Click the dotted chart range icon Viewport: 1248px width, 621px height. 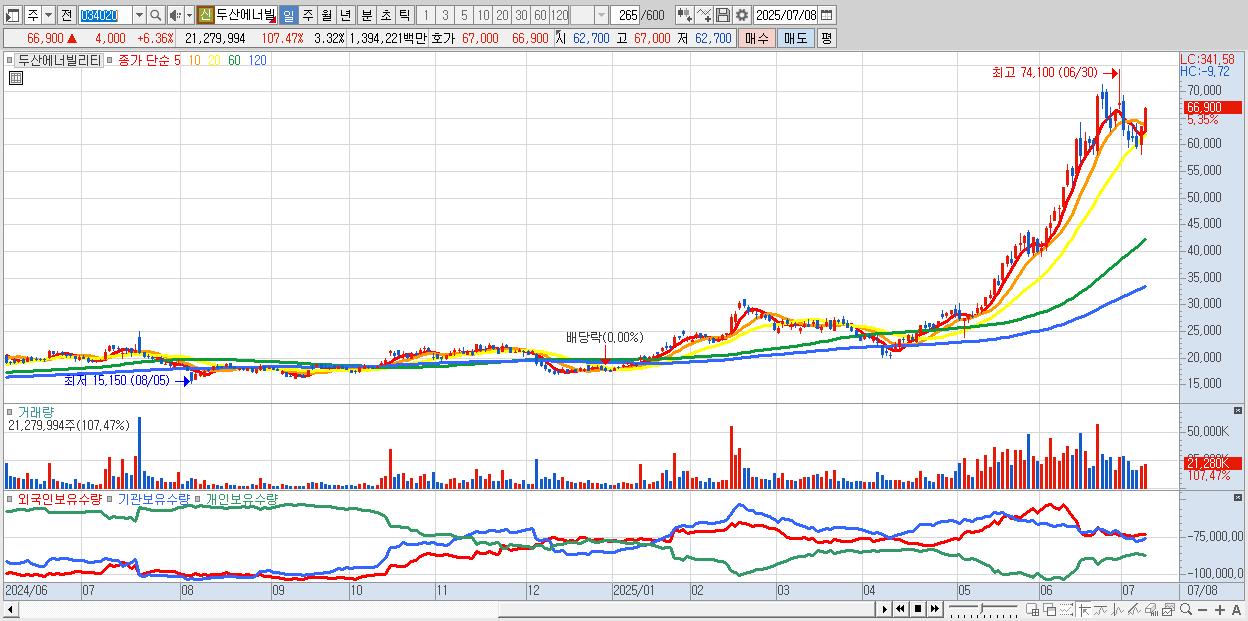(x=1067, y=609)
